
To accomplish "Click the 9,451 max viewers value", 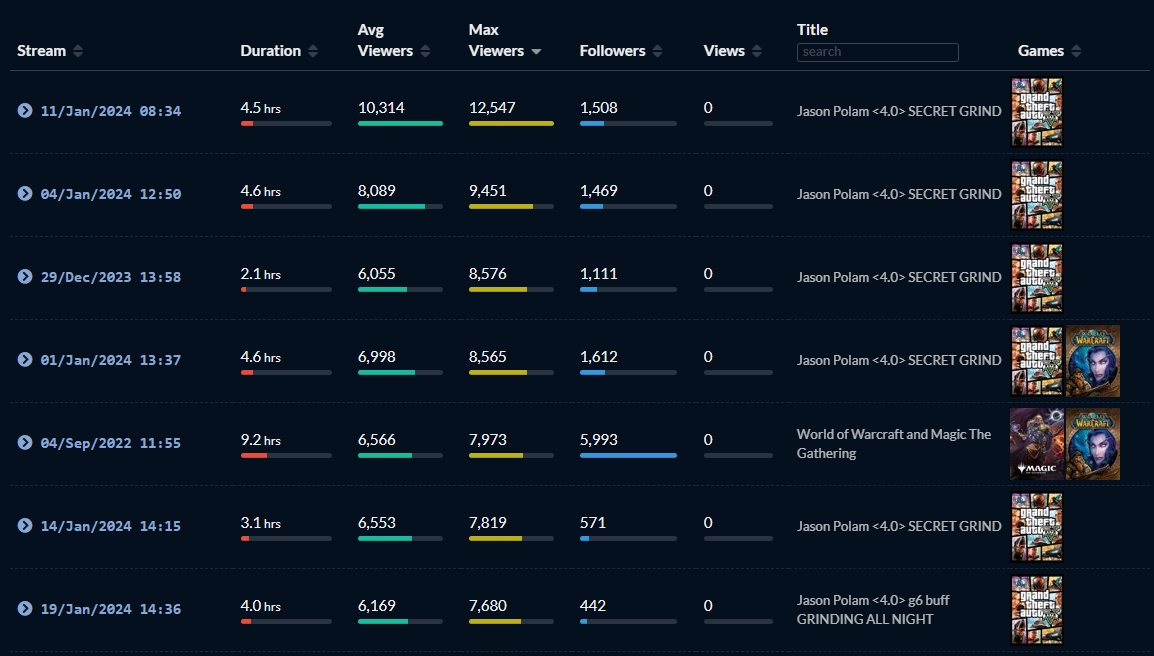I will (x=487, y=191).
